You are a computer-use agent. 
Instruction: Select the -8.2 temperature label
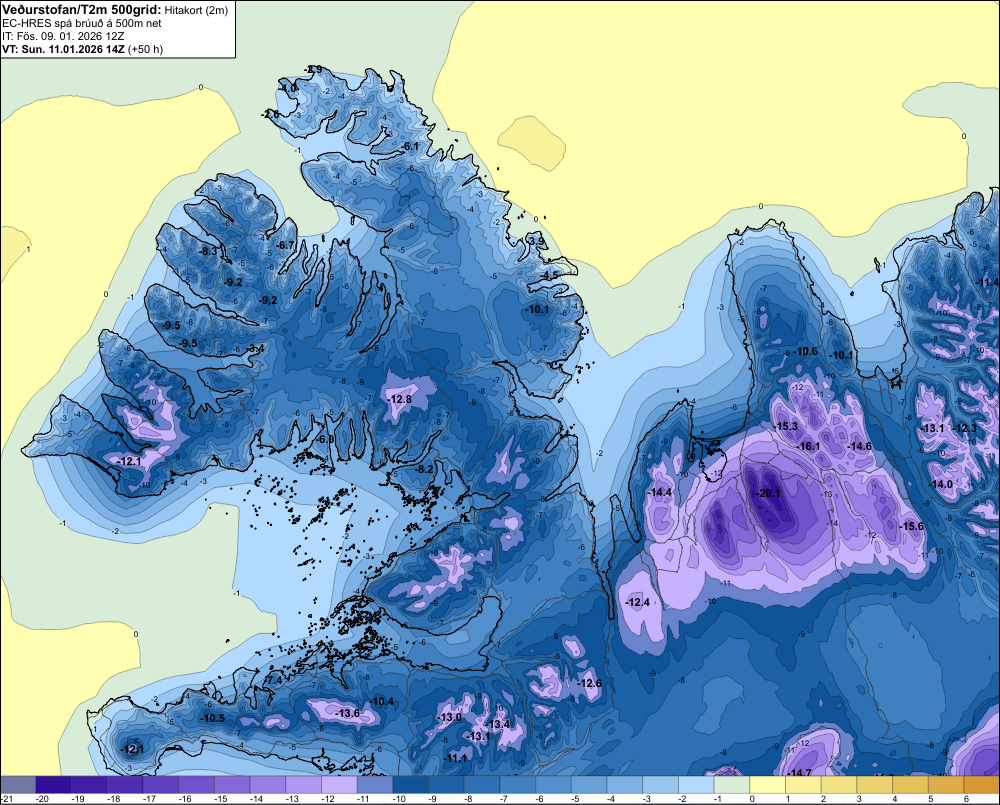coord(423,469)
